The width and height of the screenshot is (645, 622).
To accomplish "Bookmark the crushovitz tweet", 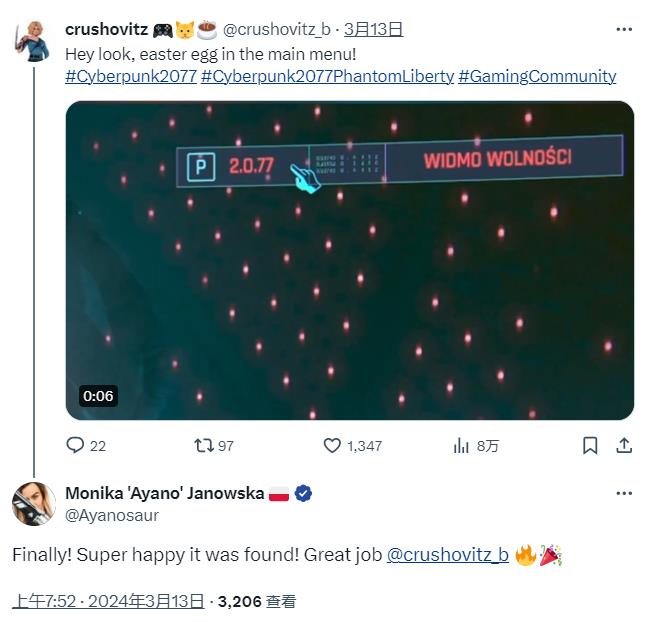I will (590, 446).
